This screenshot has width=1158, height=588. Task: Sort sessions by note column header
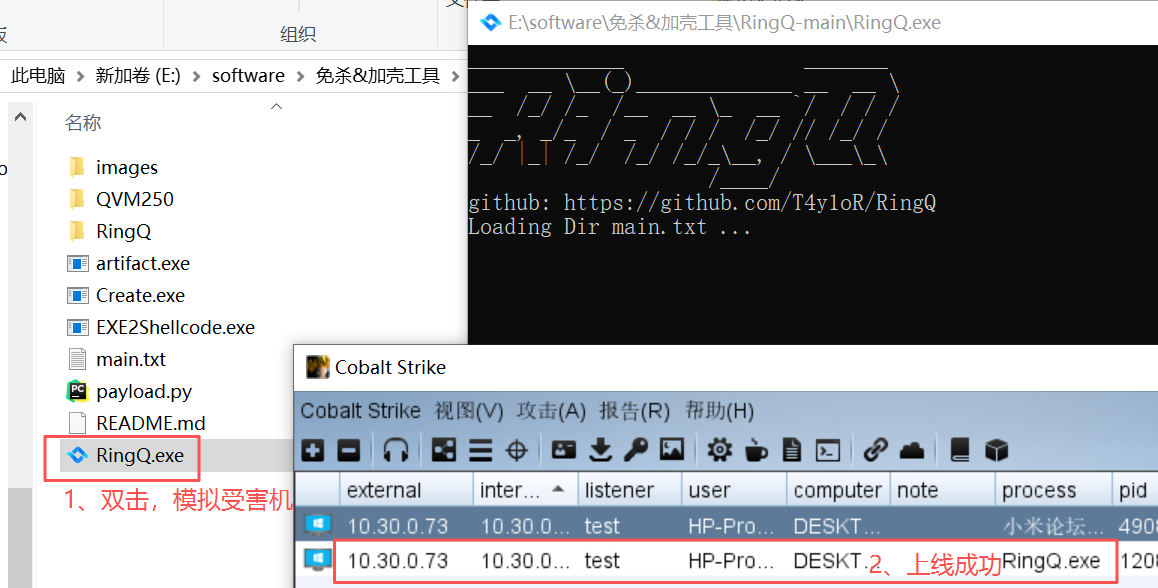(x=942, y=490)
